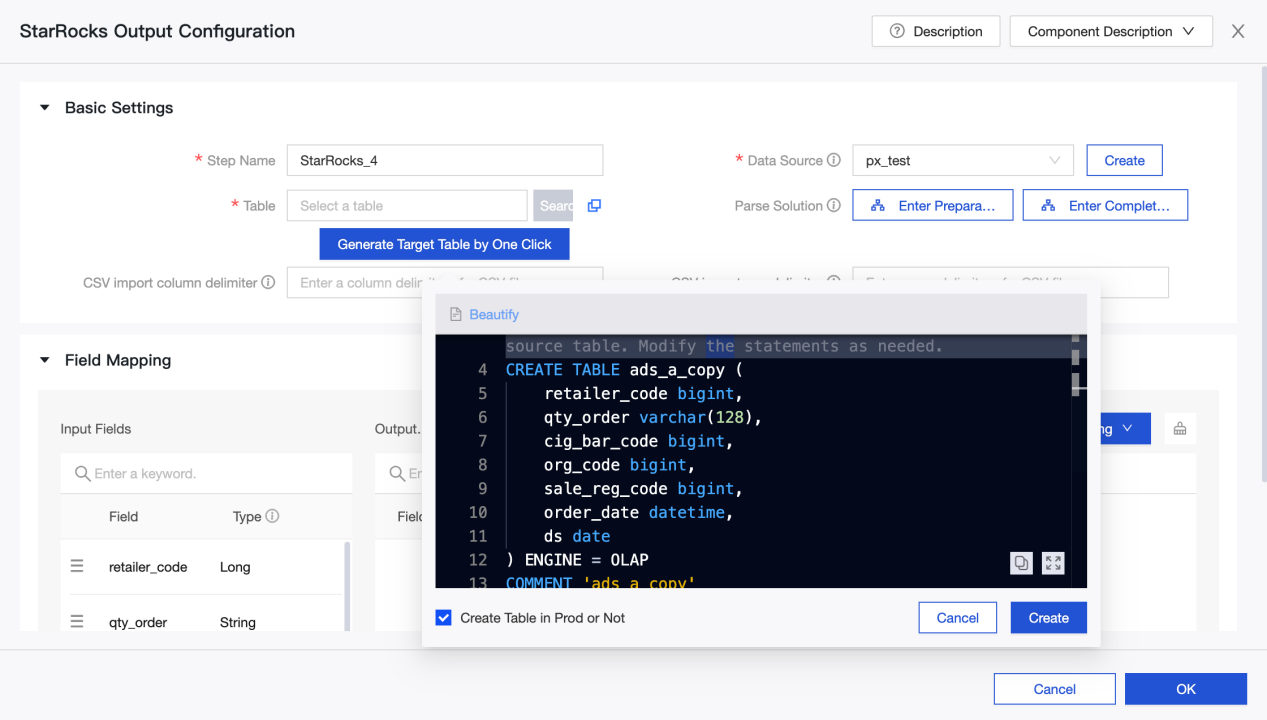The width and height of the screenshot is (1267, 720).
Task: Open the Component Description dropdown
Action: (x=1110, y=32)
